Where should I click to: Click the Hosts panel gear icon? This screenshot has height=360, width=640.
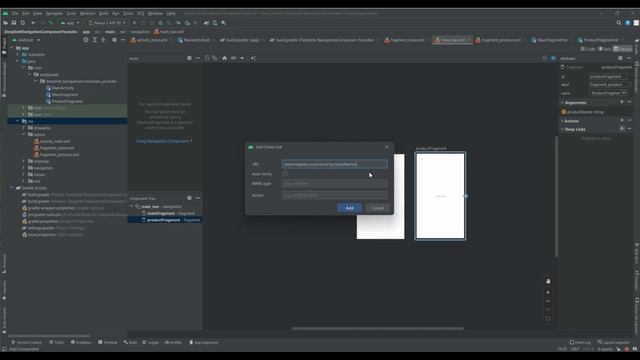click(x=189, y=58)
